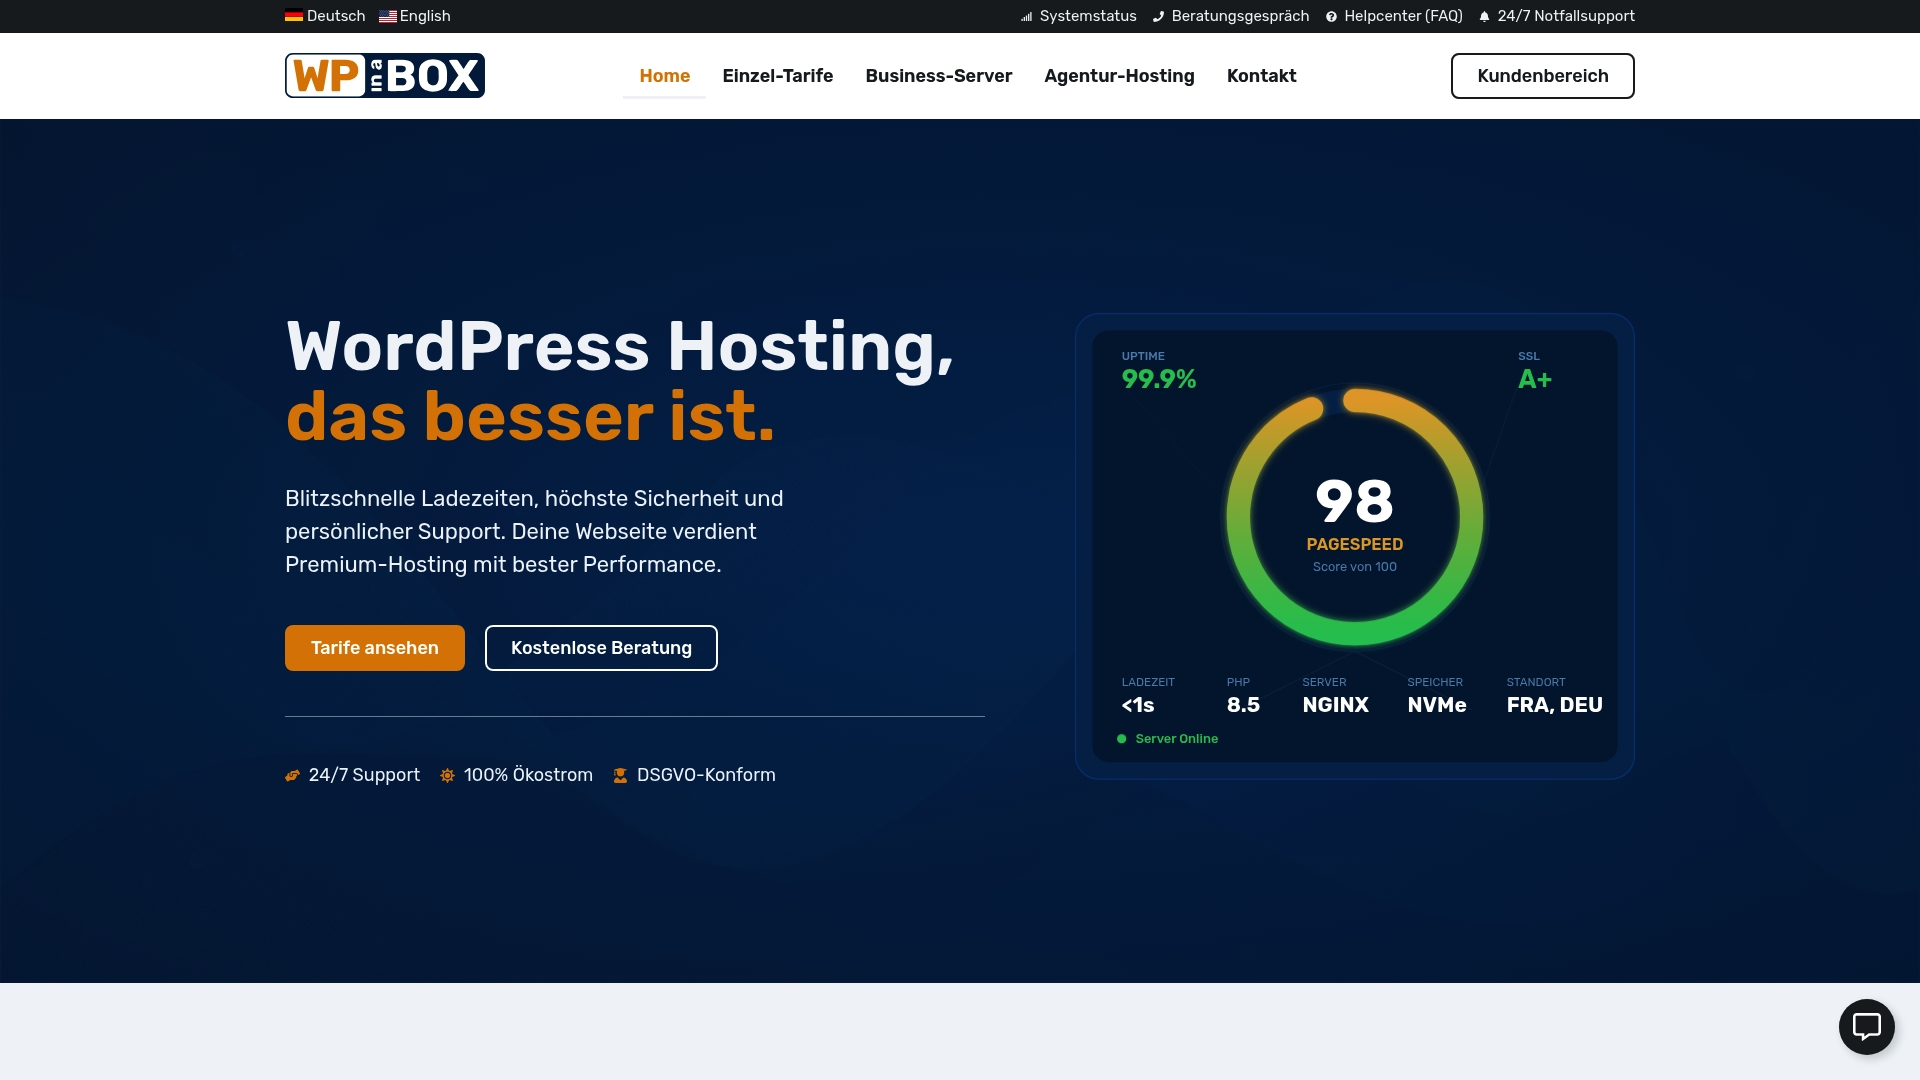Request a Kostenlose Beratung

point(600,648)
